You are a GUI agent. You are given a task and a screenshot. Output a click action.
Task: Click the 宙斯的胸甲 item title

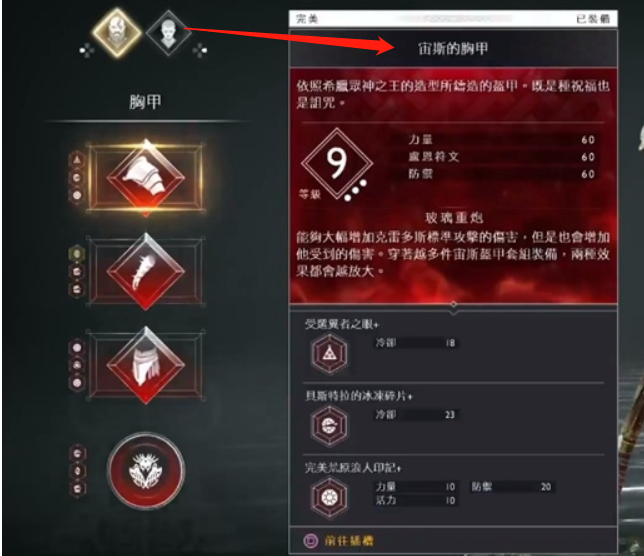453,49
